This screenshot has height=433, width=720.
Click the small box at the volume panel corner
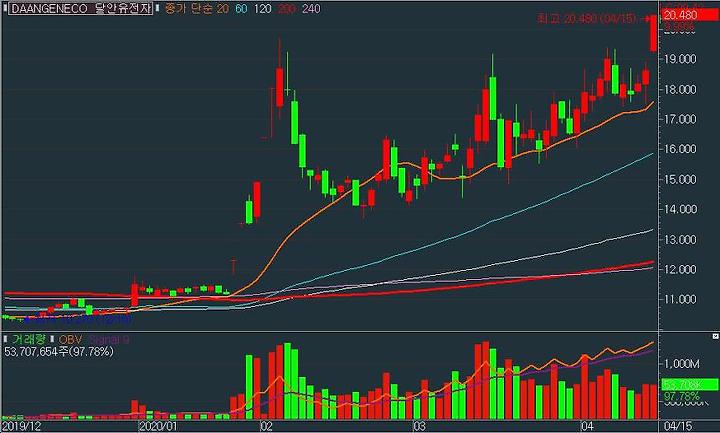[x=715, y=337]
